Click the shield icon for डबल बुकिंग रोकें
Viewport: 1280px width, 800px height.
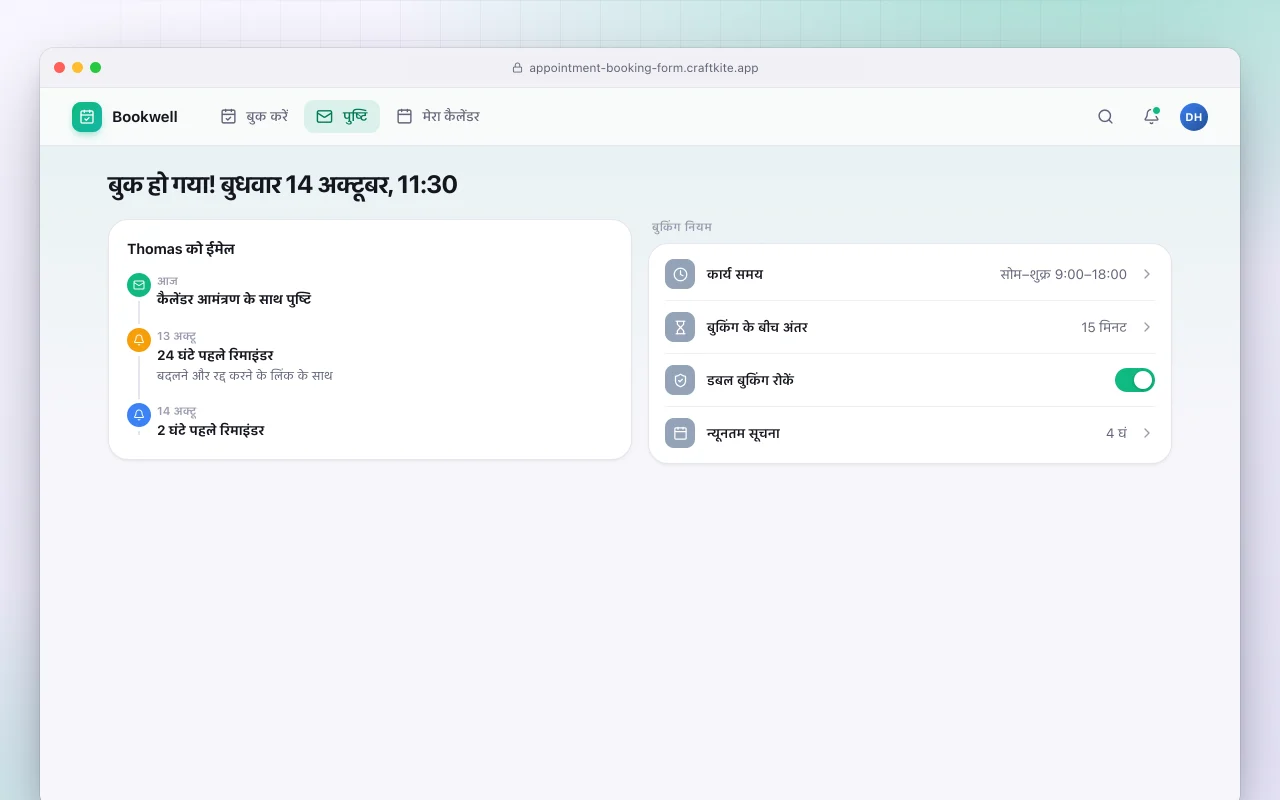(x=680, y=380)
